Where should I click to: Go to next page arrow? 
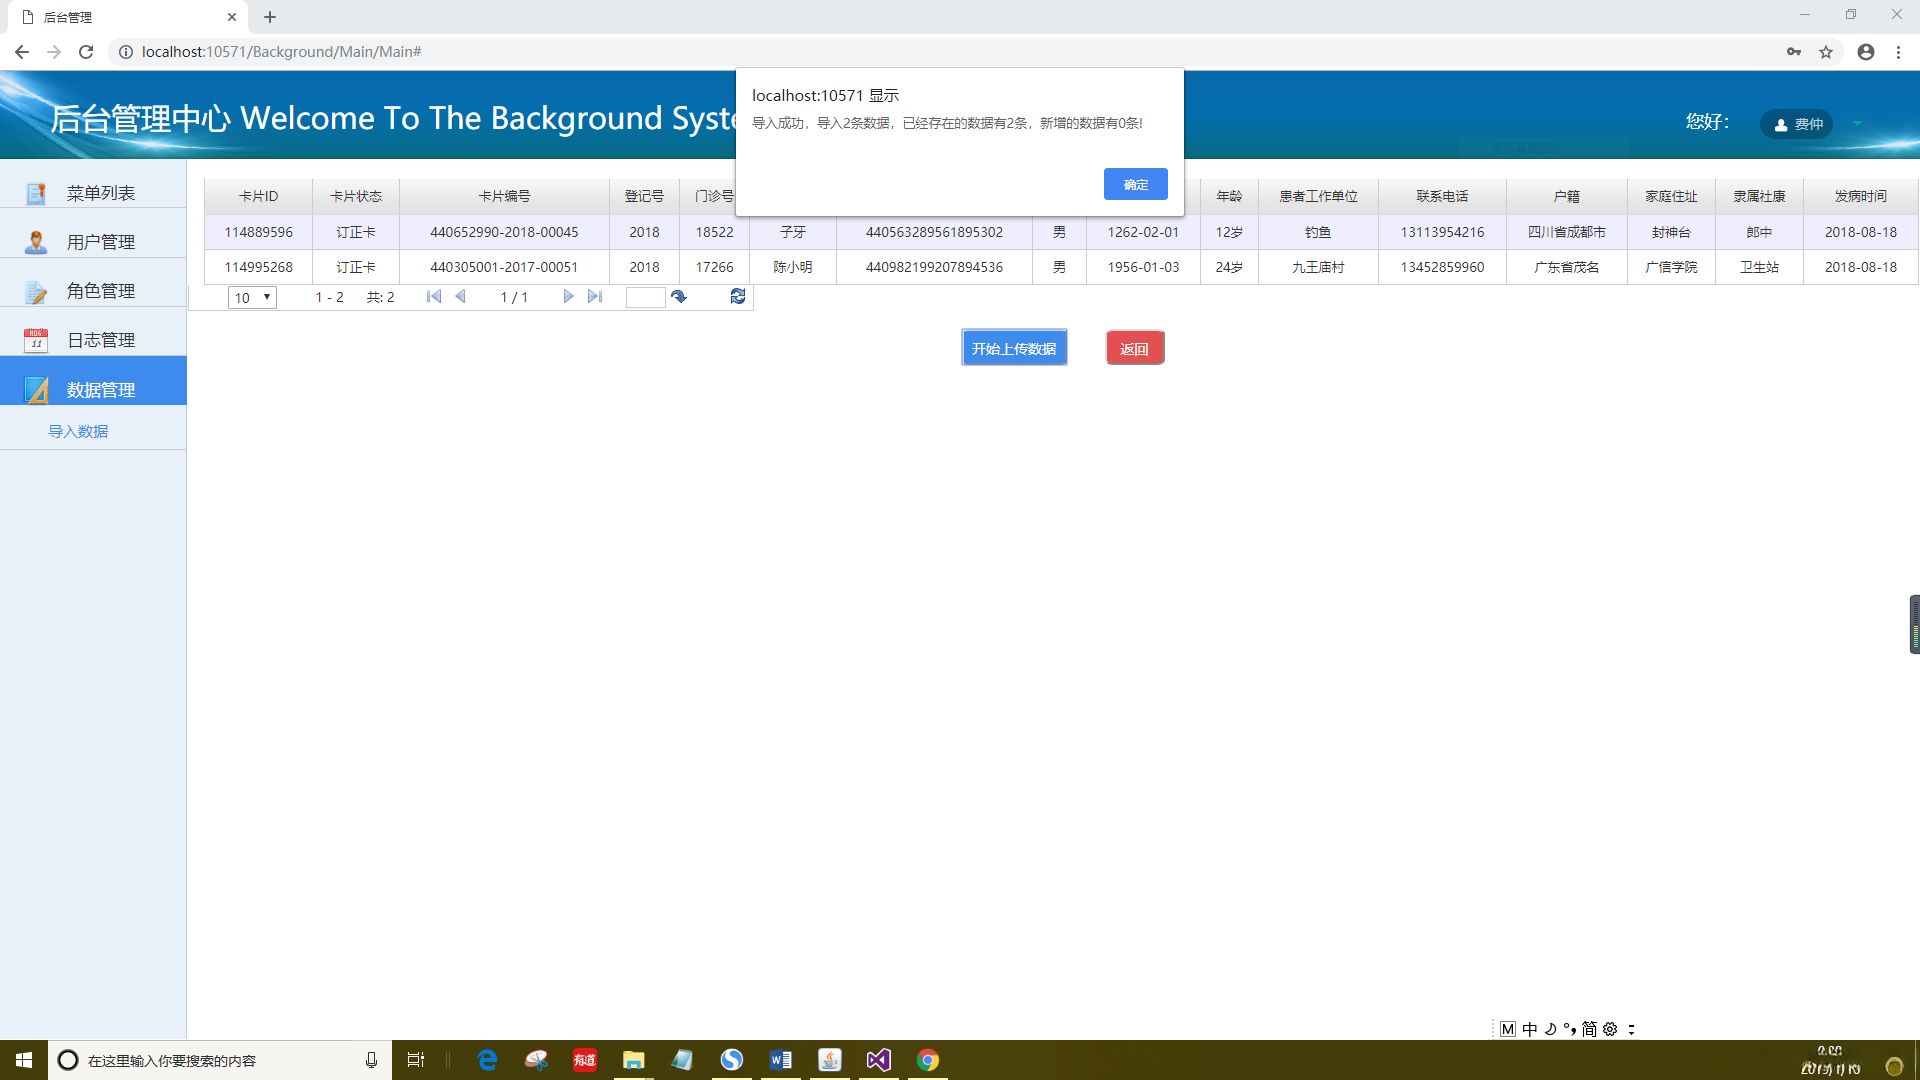[x=568, y=297]
